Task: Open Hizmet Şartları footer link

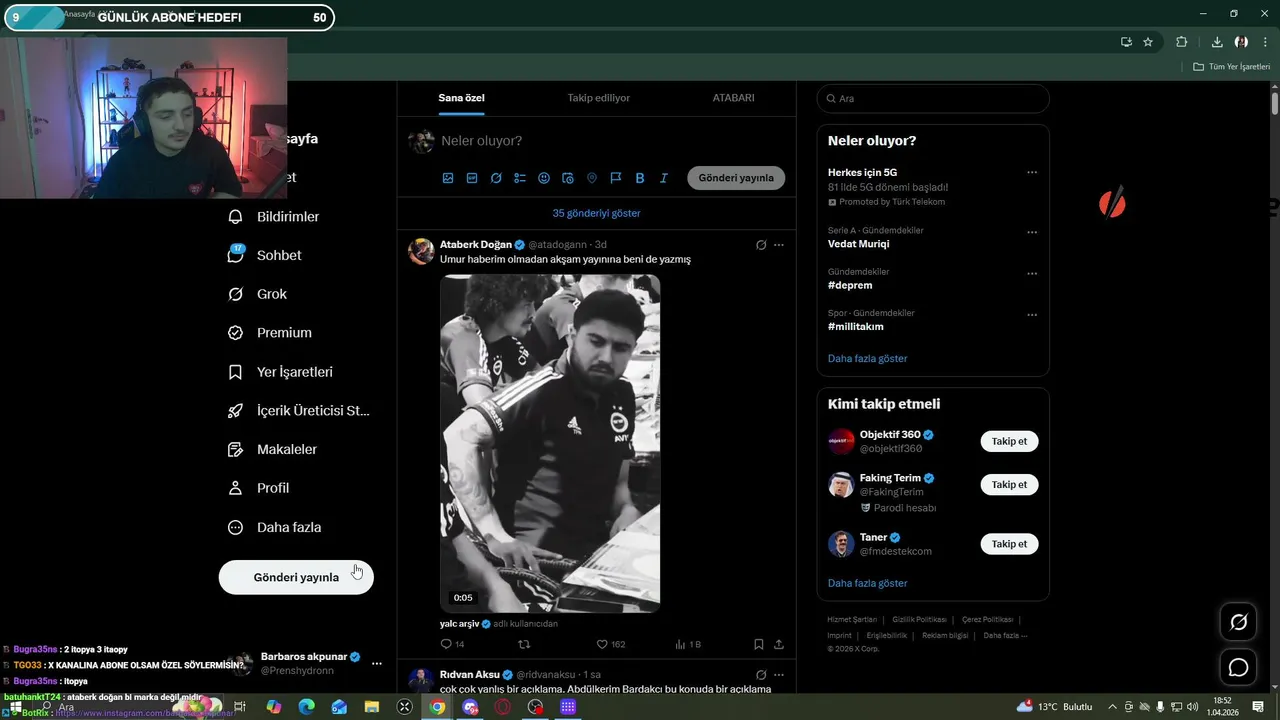Action: click(x=852, y=620)
